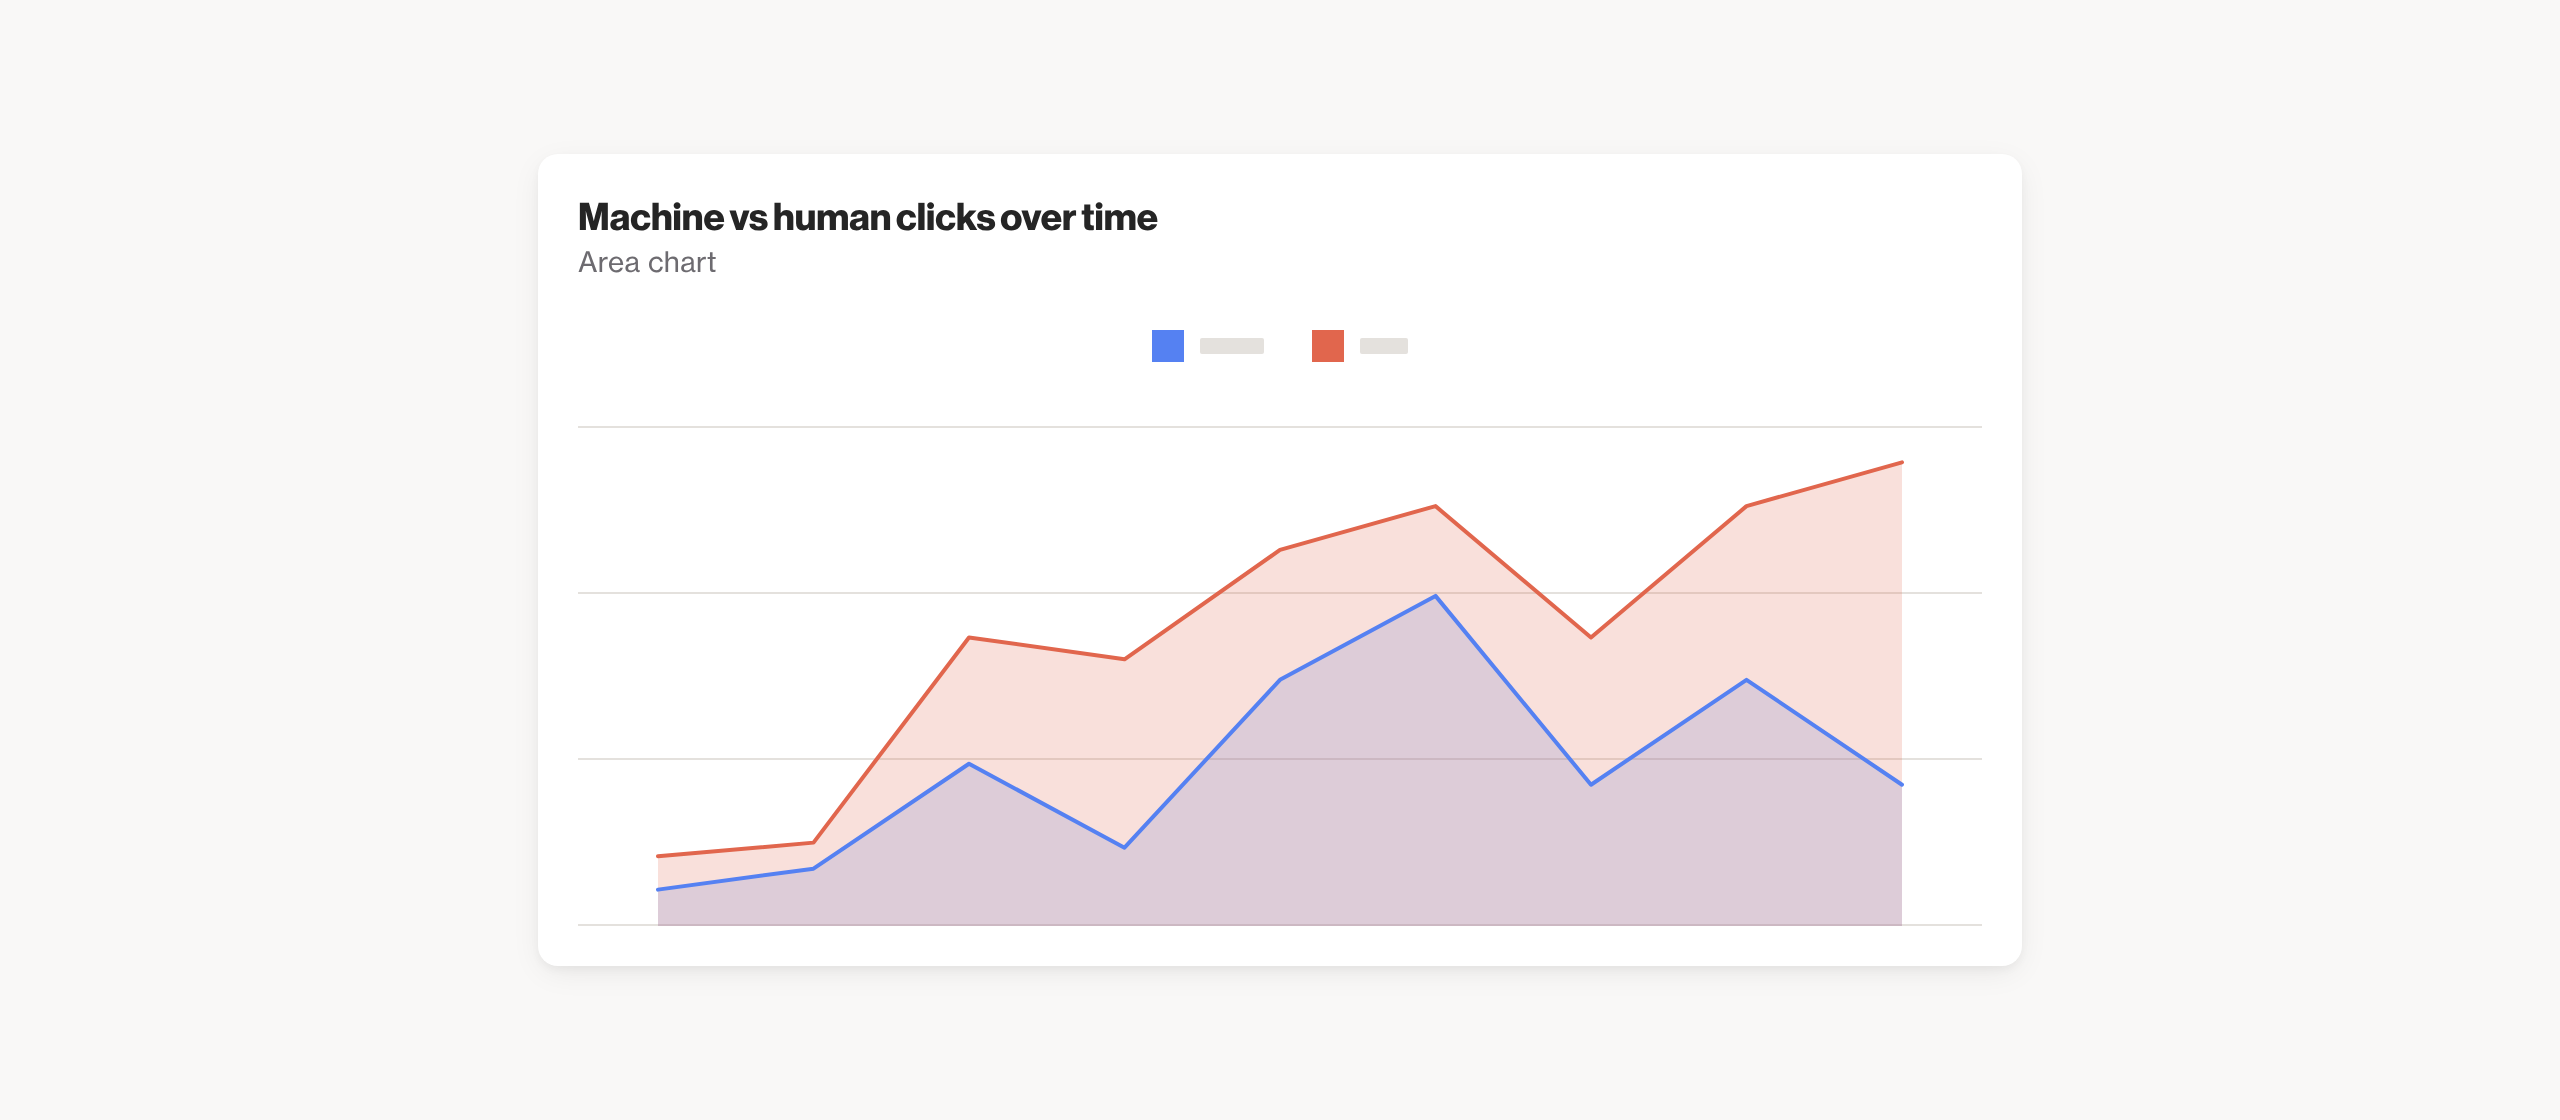Click the blue legend color swatch
Image resolution: width=2560 pixels, height=1120 pixels.
tap(1167, 346)
